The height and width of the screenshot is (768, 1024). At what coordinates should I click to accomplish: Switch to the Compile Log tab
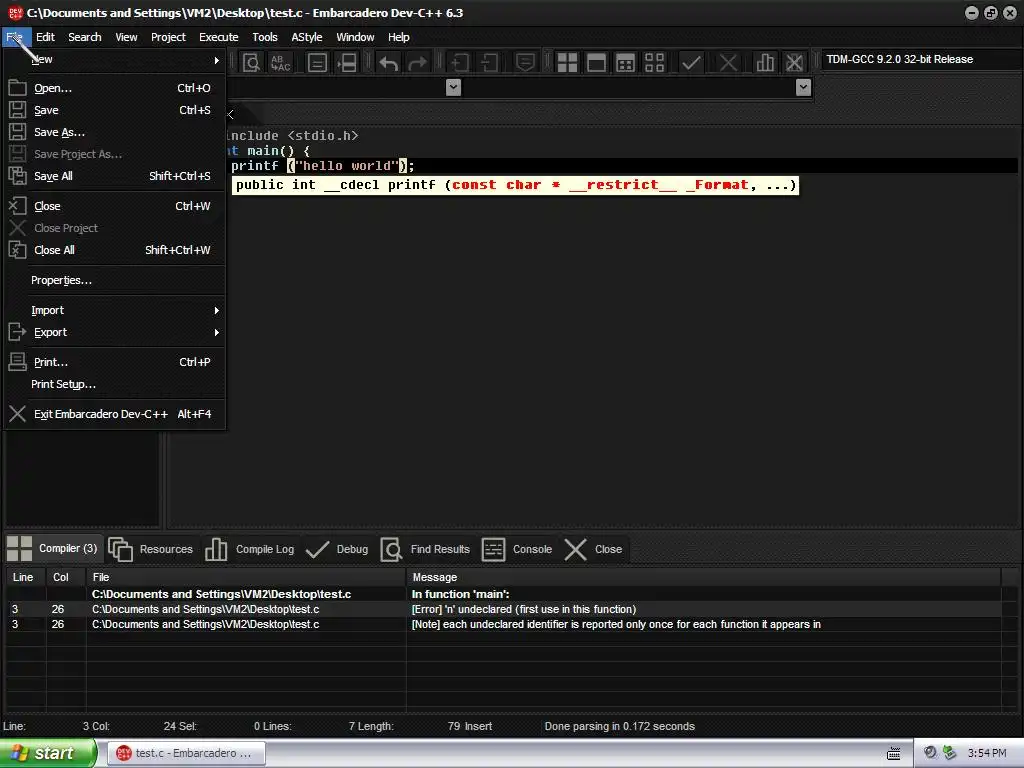(249, 549)
